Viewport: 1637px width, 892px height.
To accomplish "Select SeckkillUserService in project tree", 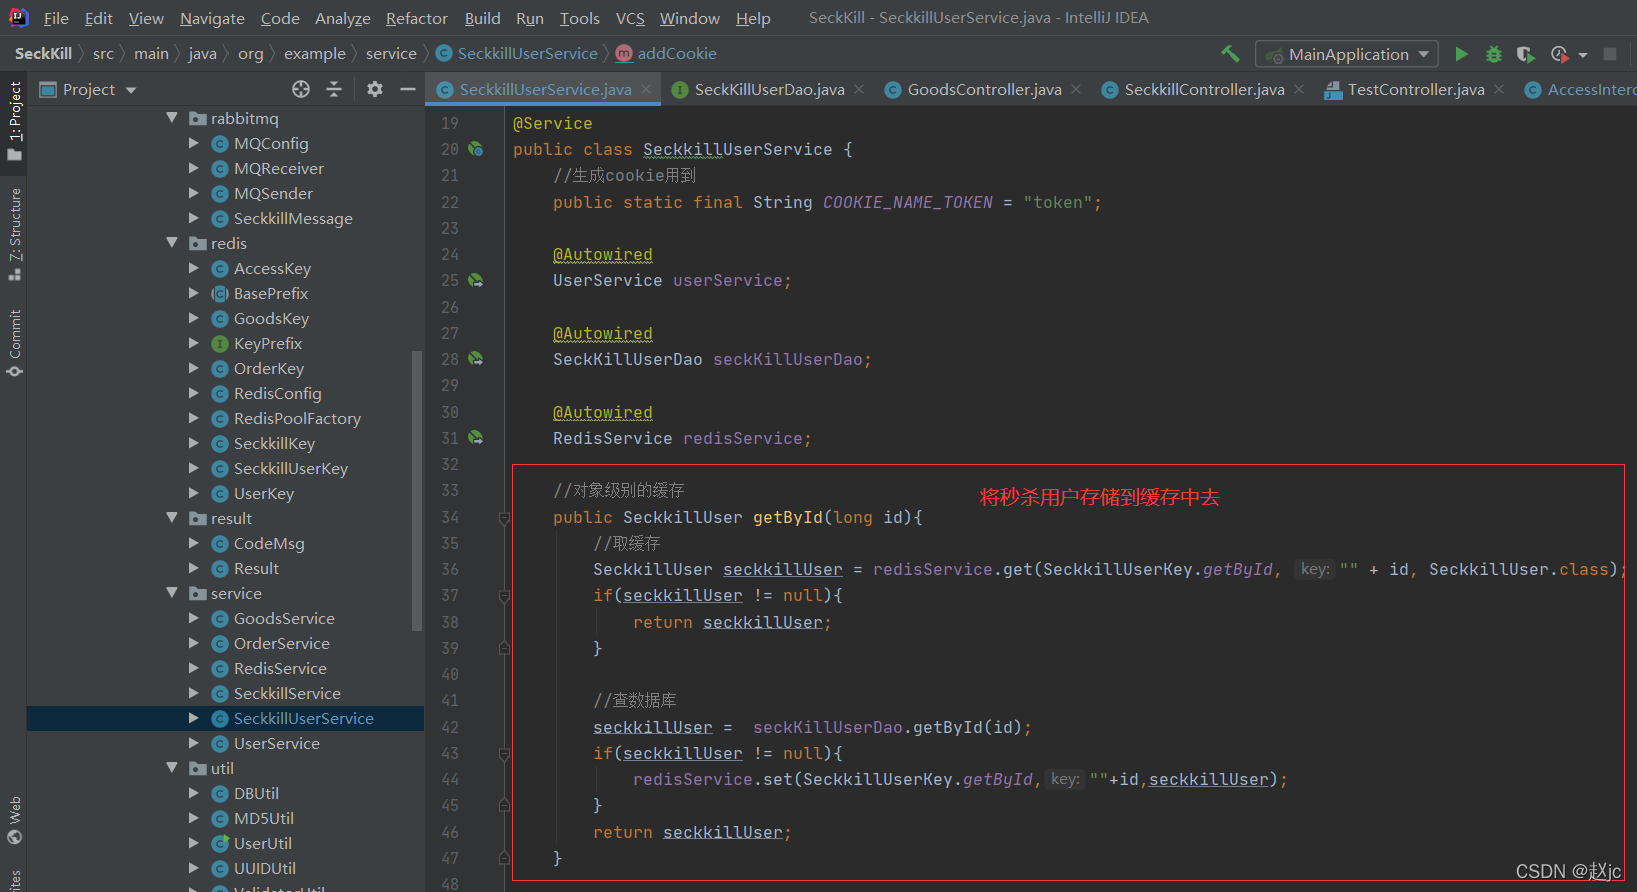I will (x=303, y=718).
